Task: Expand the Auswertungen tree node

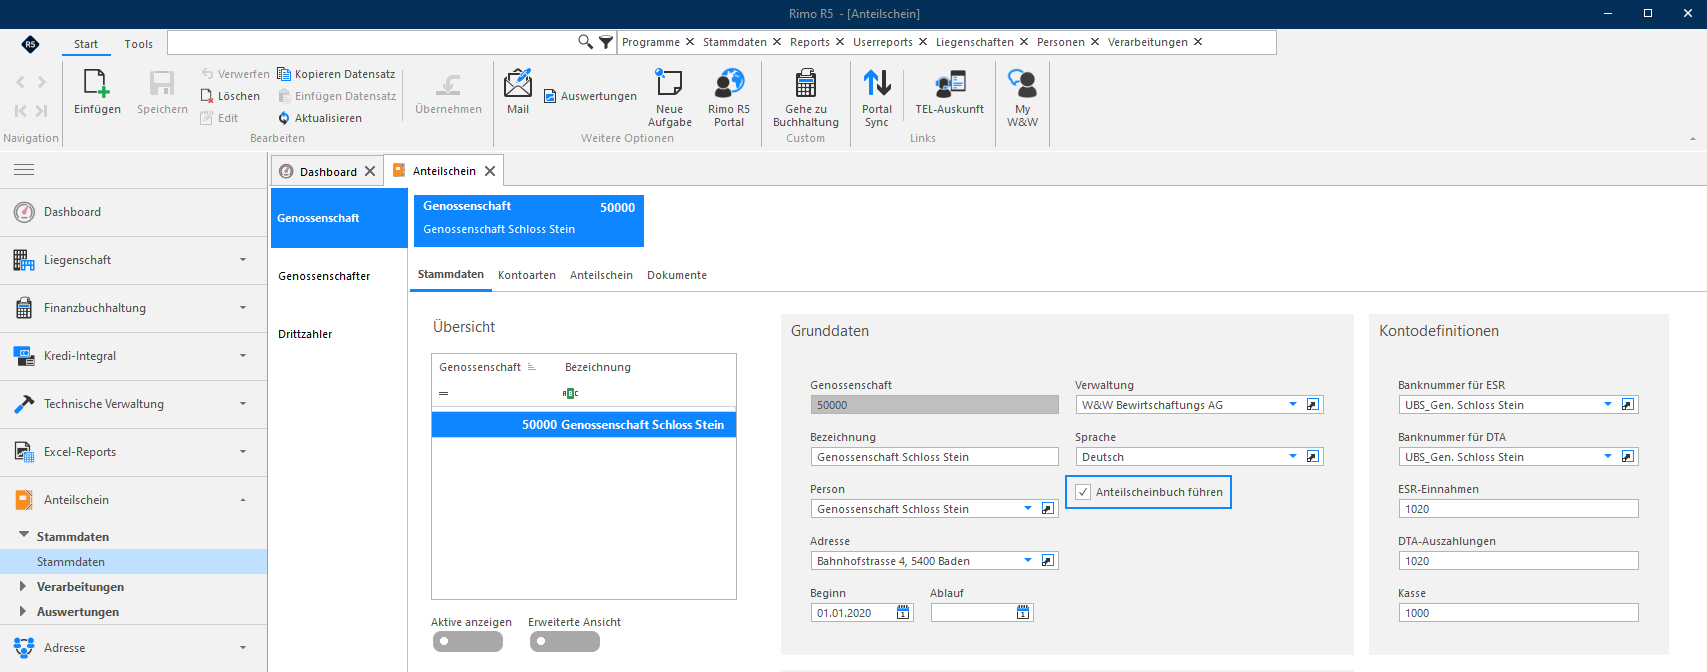Action: 23,611
